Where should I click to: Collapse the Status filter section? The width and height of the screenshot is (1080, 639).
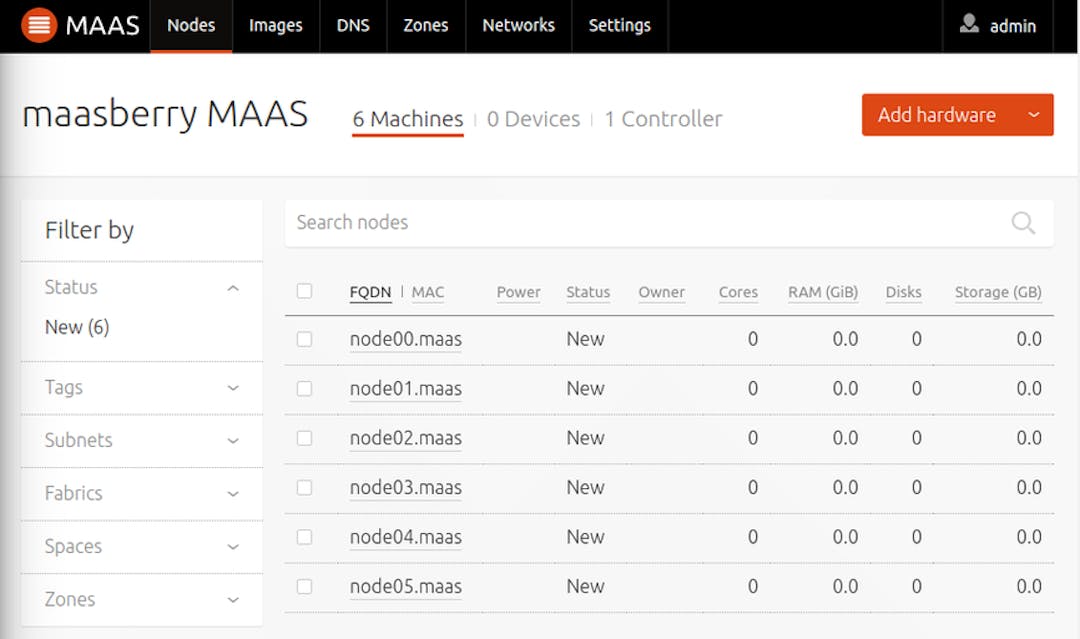point(233,287)
